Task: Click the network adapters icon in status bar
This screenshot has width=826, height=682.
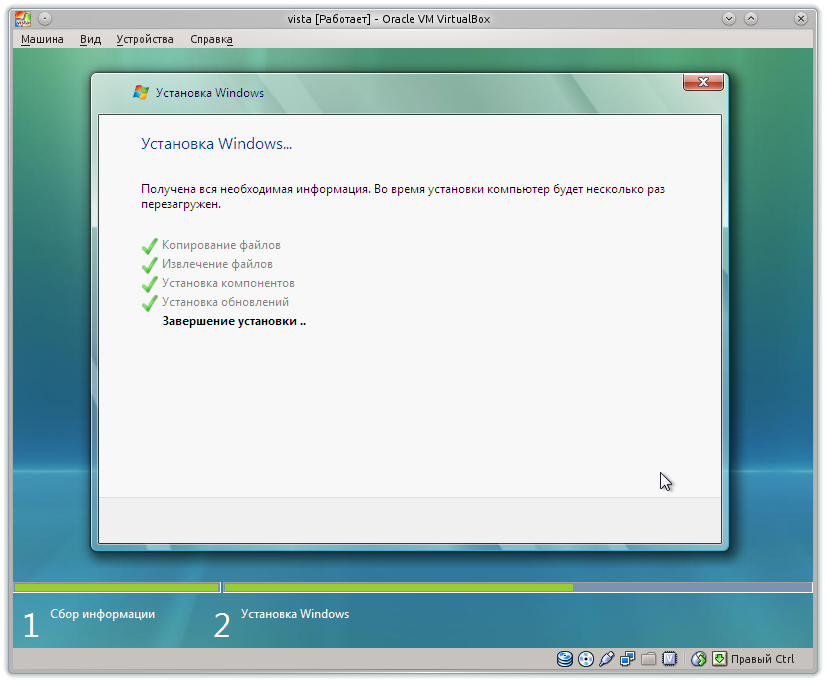Action: [627, 659]
